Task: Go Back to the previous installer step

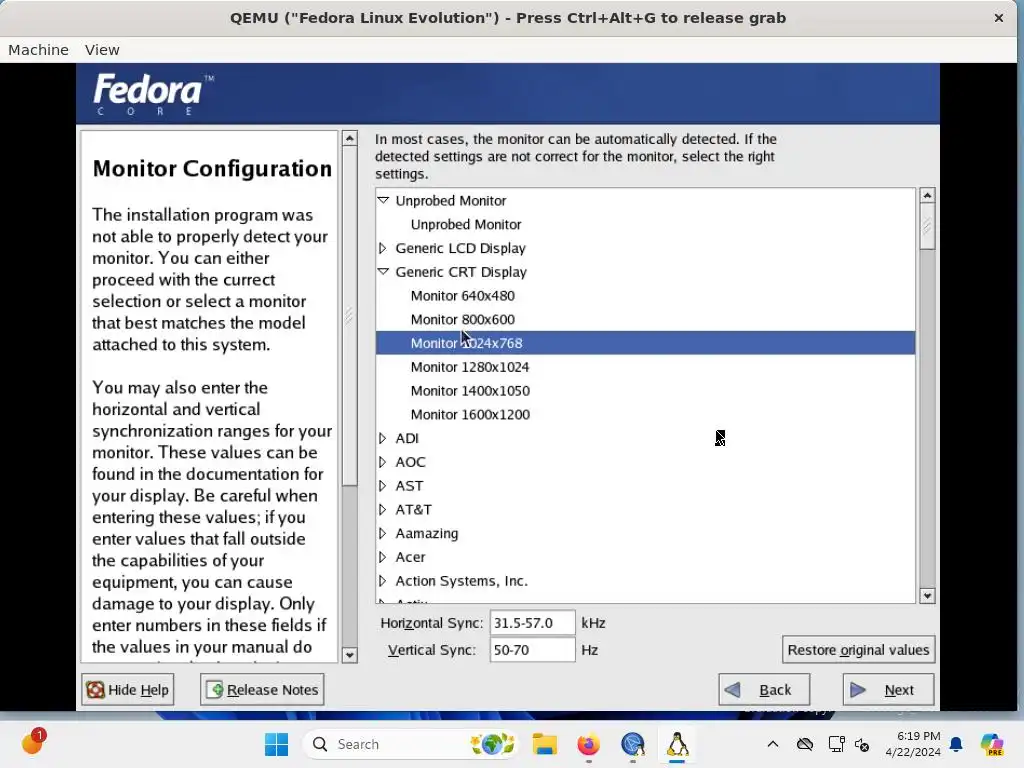Action: coord(764,690)
